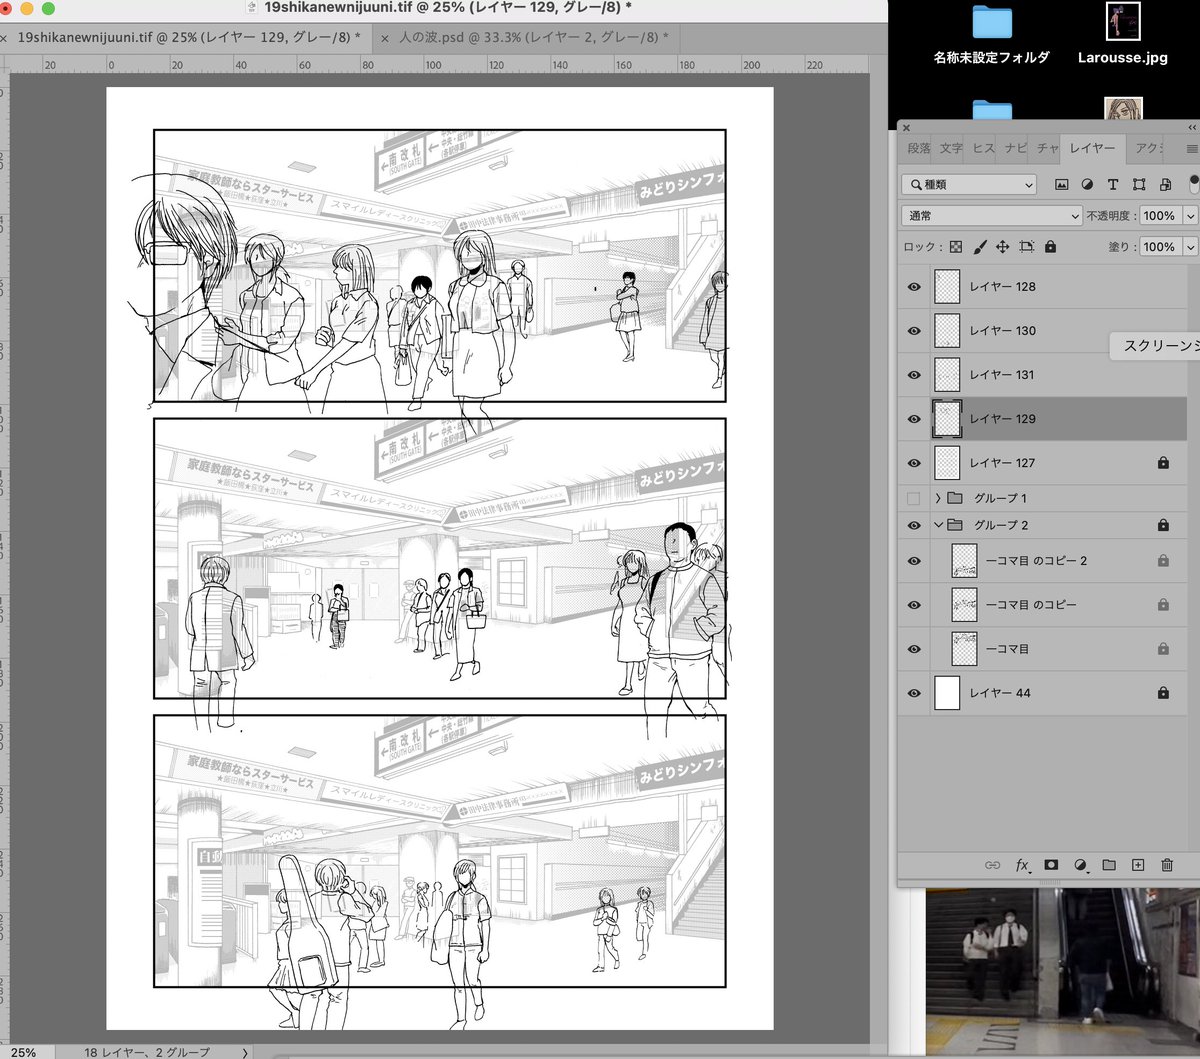Viewport: 1200px width, 1059px height.
Task: Filter layers by pixel layers icon
Action: point(1062,185)
